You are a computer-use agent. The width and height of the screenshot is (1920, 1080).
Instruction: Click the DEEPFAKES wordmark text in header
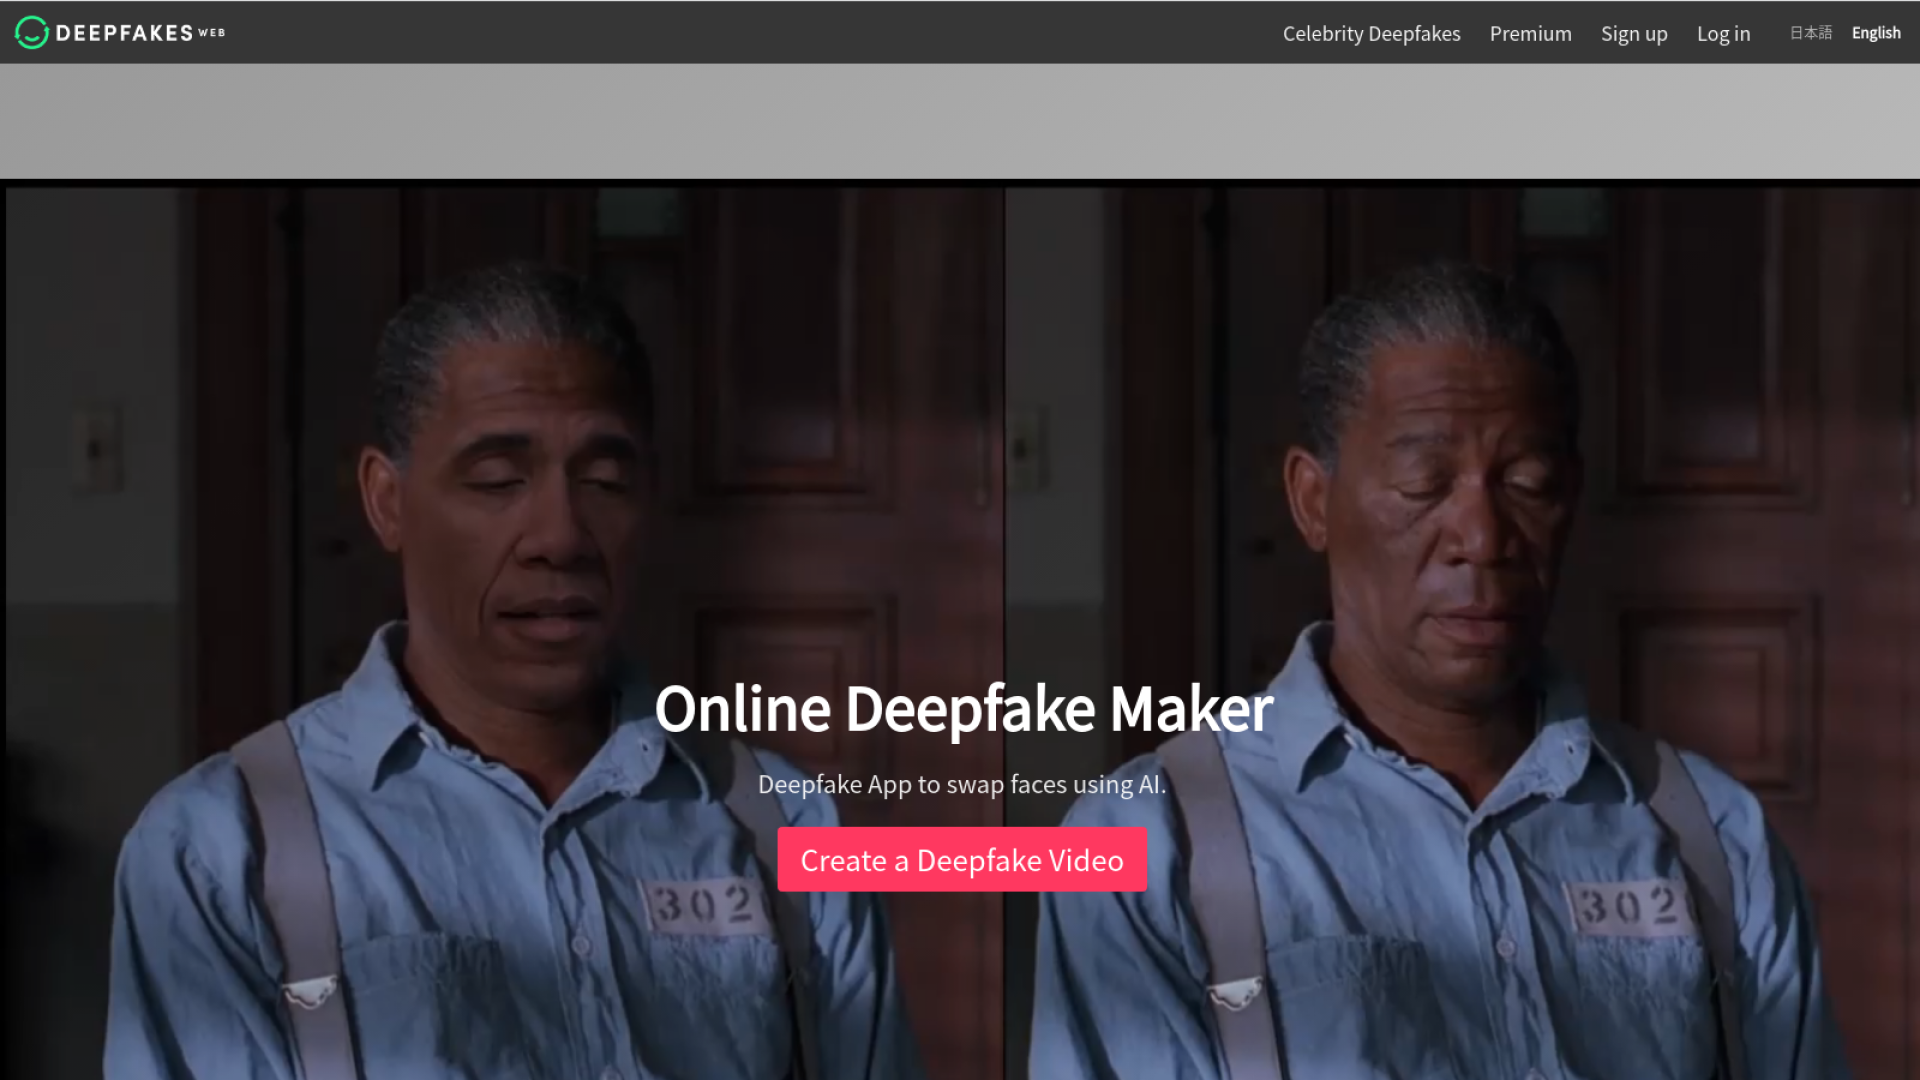pyautogui.click(x=124, y=33)
